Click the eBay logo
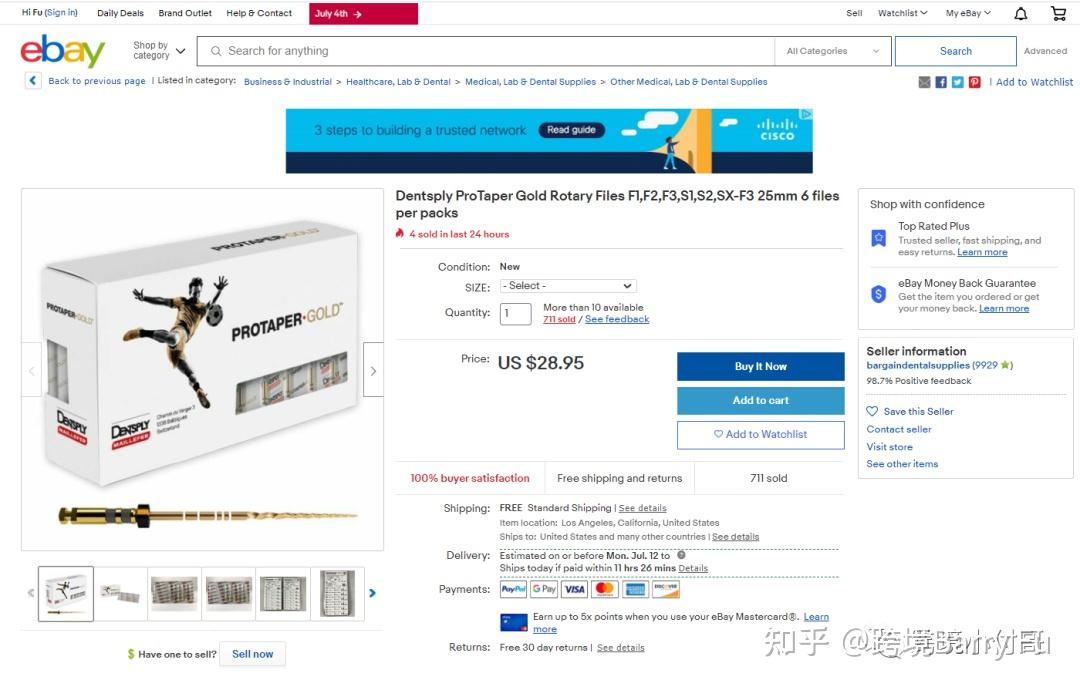Screen dimensions: 1080x690 [x=63, y=51]
